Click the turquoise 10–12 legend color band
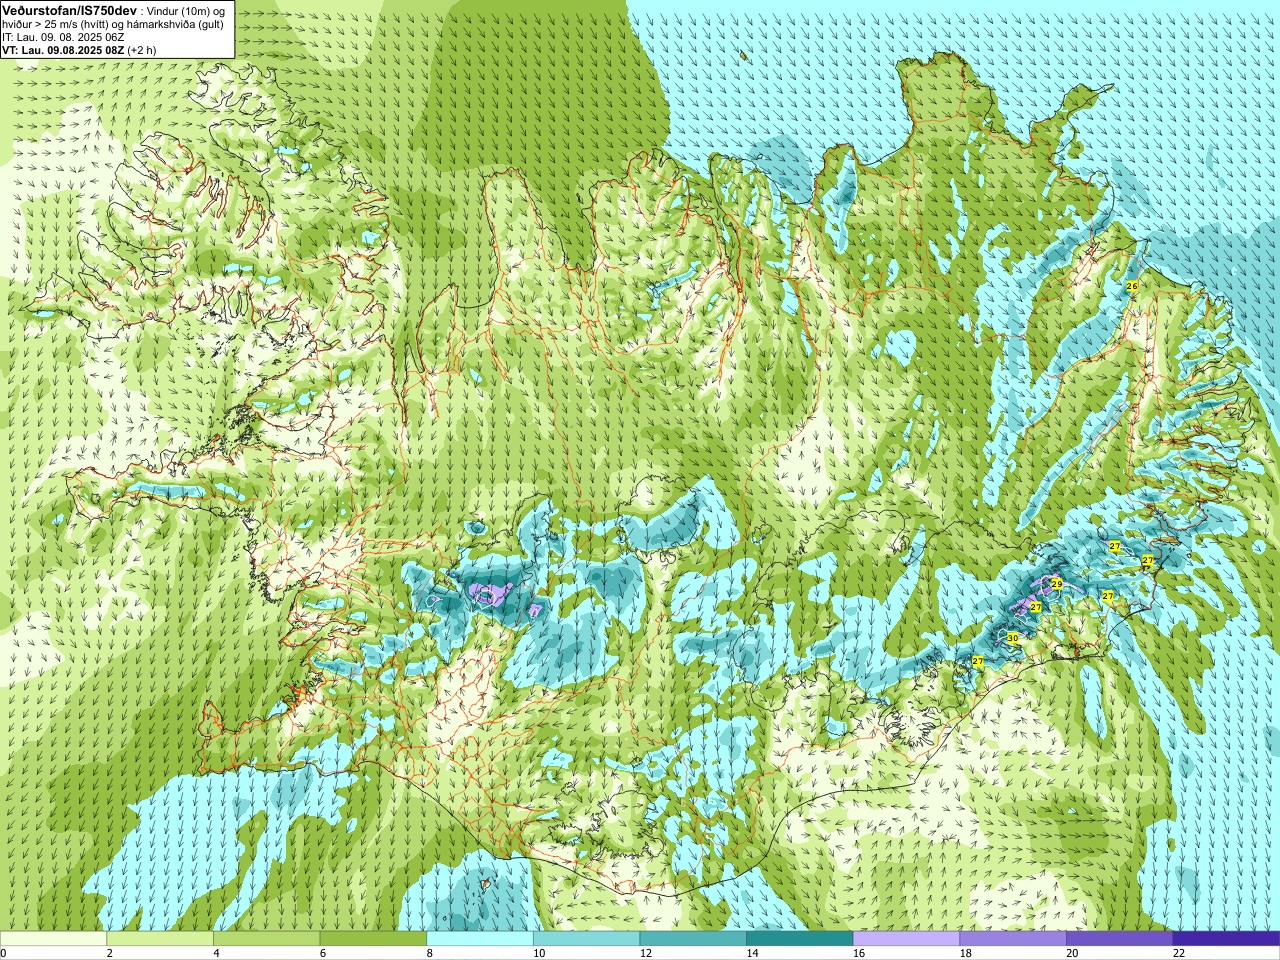Viewport: 1280px width, 960px height. coord(586,939)
